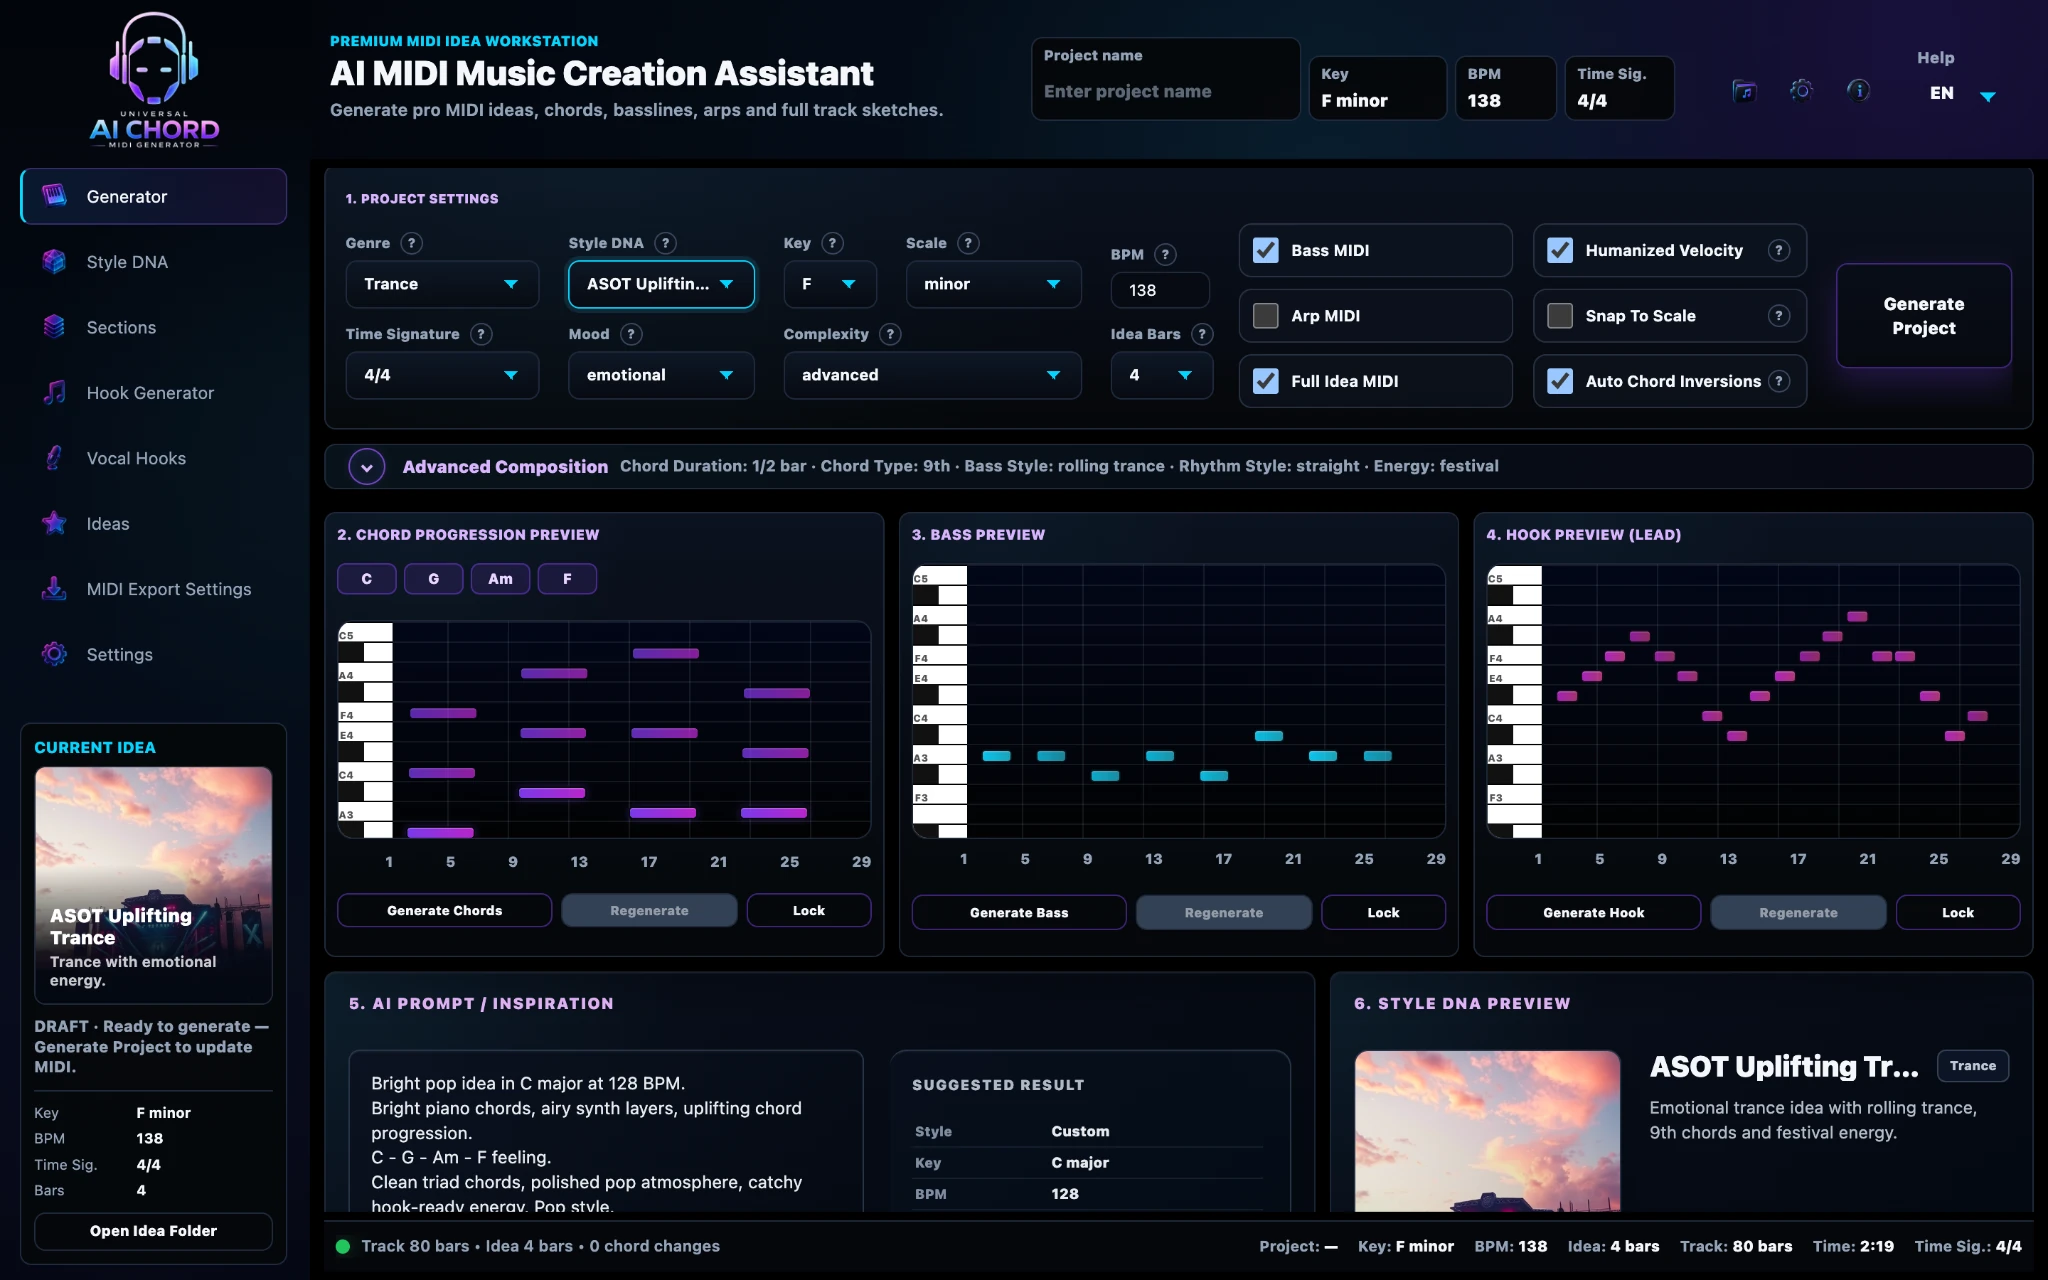Open the Genre dropdown set to Trance
2048x1280 pixels.
point(442,284)
